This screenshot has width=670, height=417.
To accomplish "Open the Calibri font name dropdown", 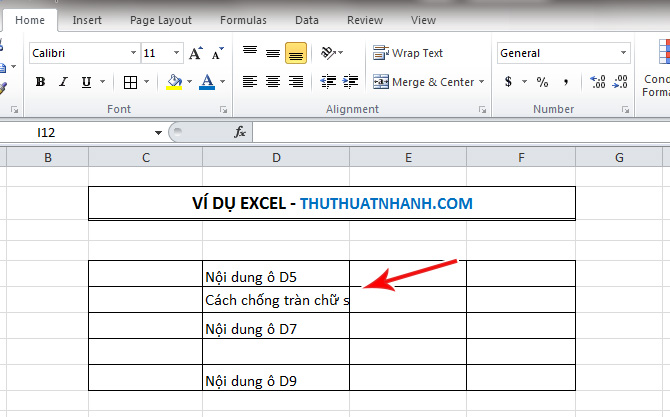I will (x=133, y=53).
